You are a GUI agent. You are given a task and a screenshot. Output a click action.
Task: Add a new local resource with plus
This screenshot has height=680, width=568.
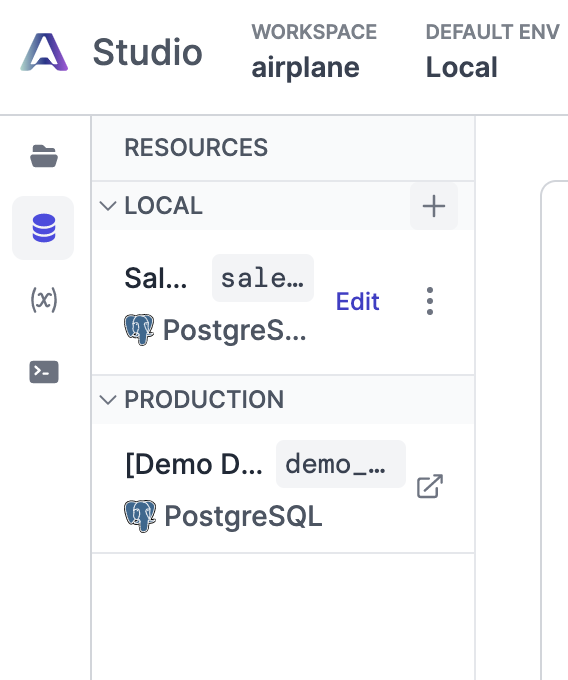pyautogui.click(x=434, y=206)
